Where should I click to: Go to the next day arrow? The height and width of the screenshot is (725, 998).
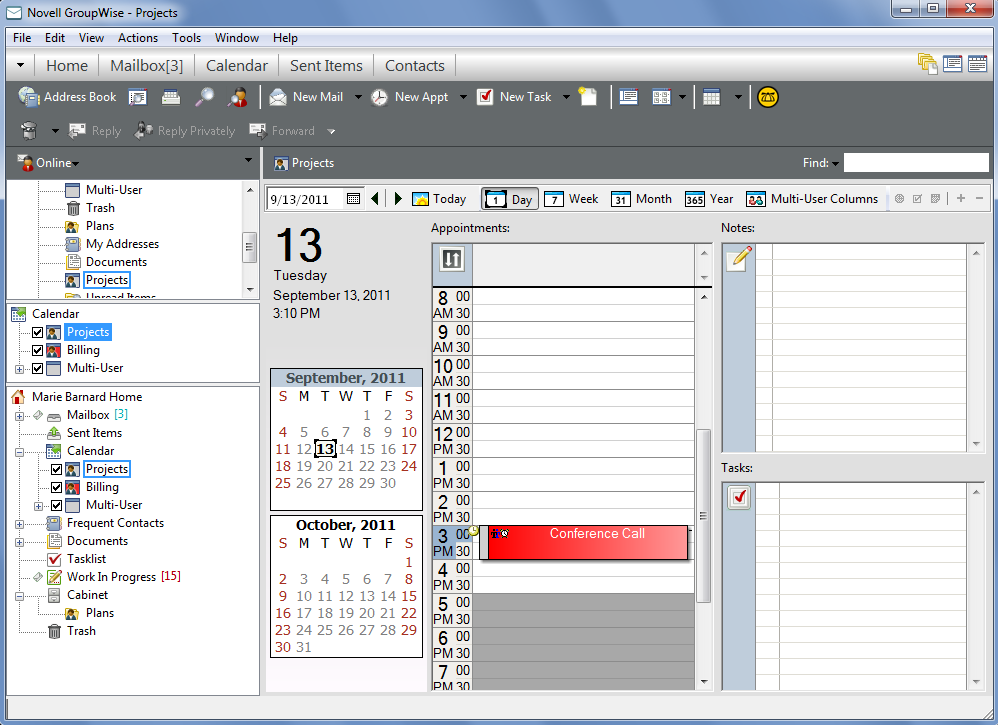point(398,199)
